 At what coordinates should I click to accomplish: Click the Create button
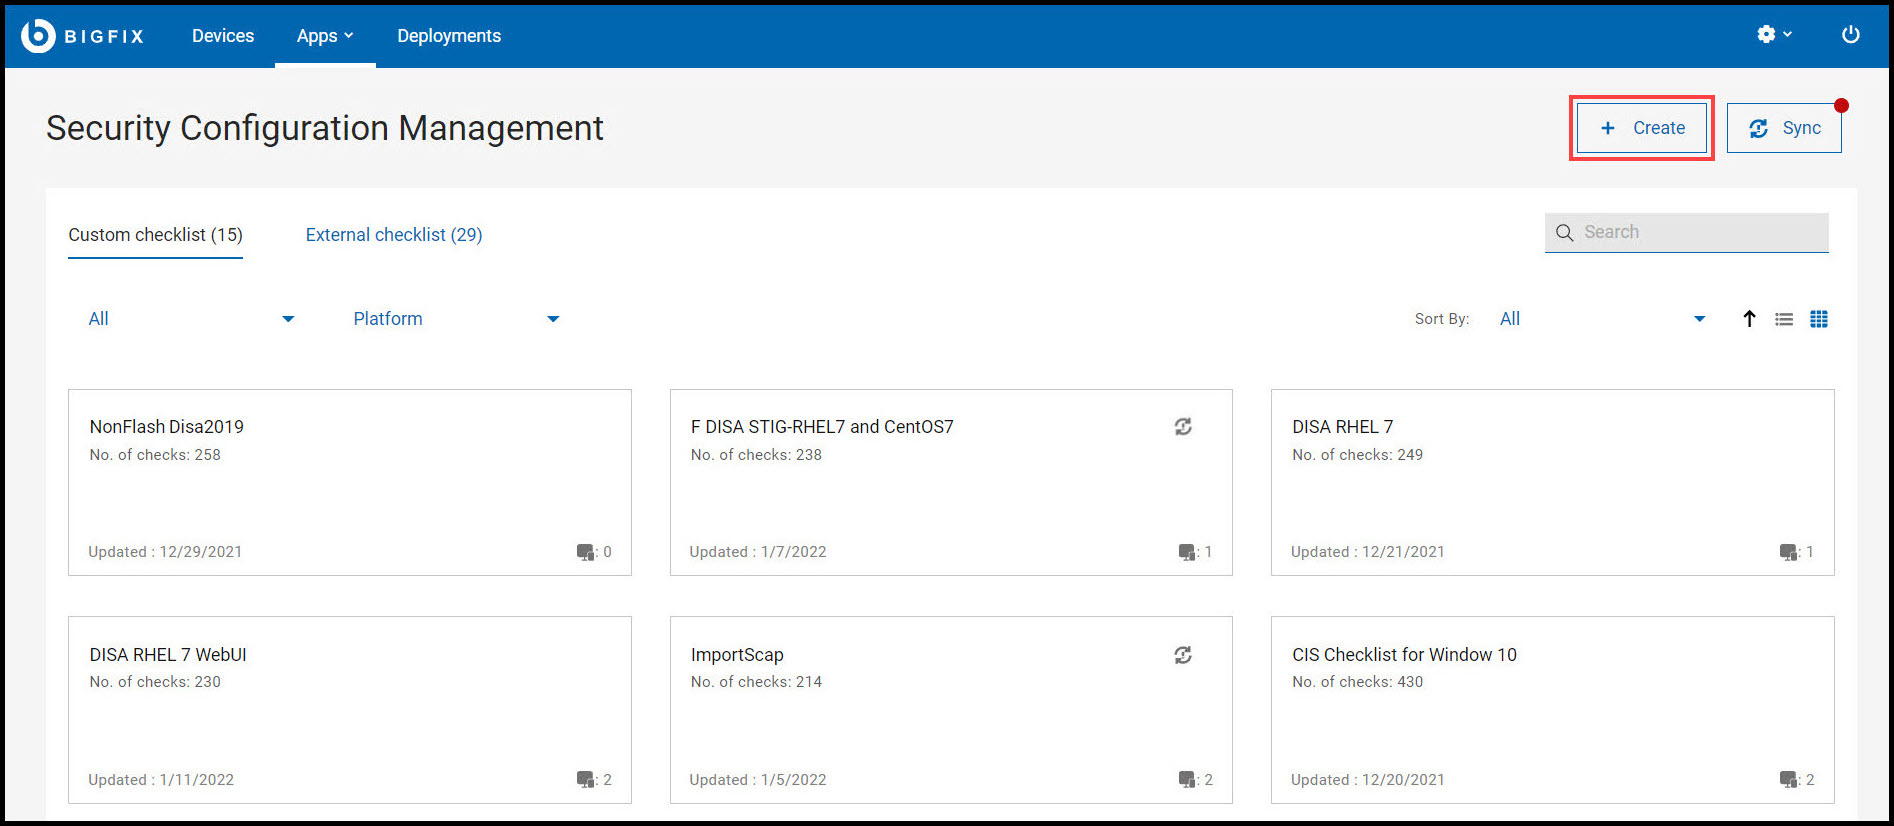(x=1642, y=128)
